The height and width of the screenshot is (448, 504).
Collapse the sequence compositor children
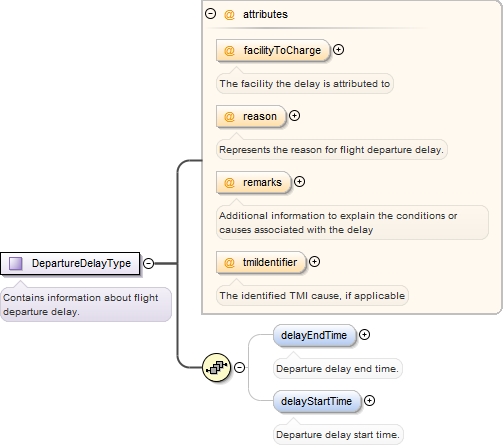tap(239, 367)
